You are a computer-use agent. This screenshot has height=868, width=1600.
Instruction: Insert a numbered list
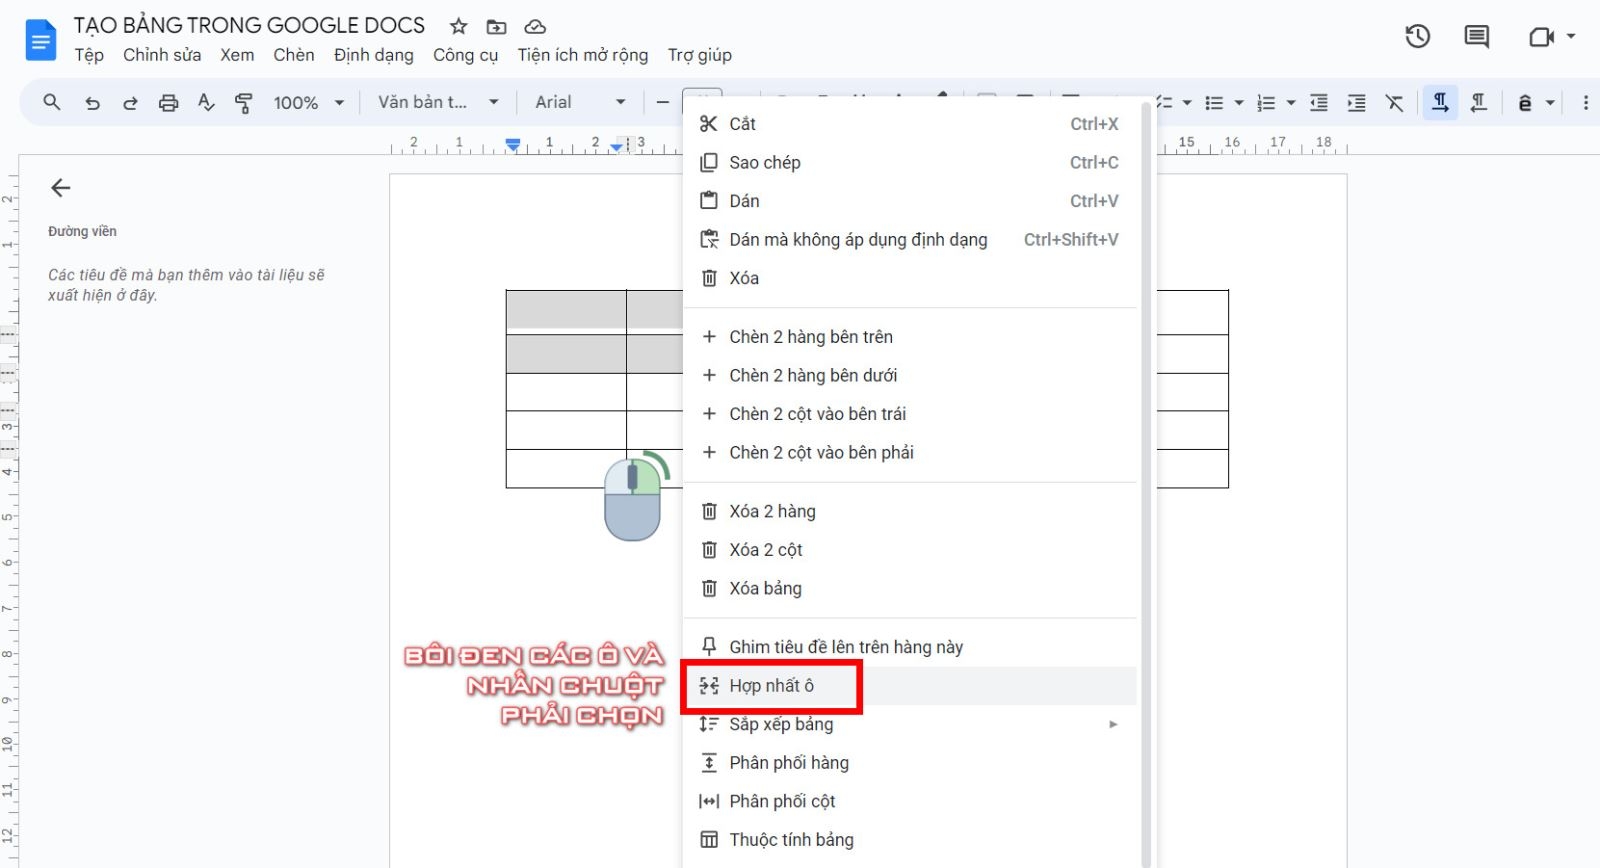pyautogui.click(x=1266, y=102)
